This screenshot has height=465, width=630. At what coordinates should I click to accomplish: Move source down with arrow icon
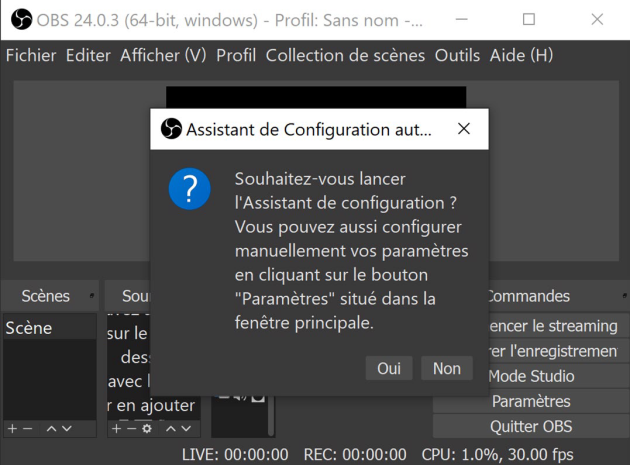pos(186,428)
